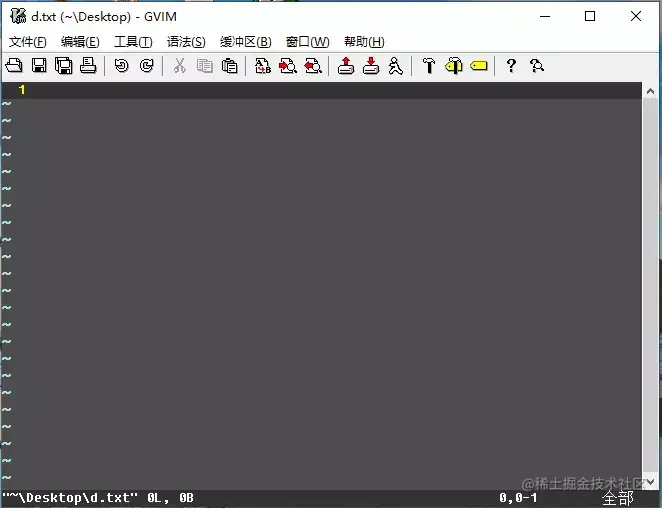Click the Open file toolbar icon
The image size is (662, 508).
14,66
